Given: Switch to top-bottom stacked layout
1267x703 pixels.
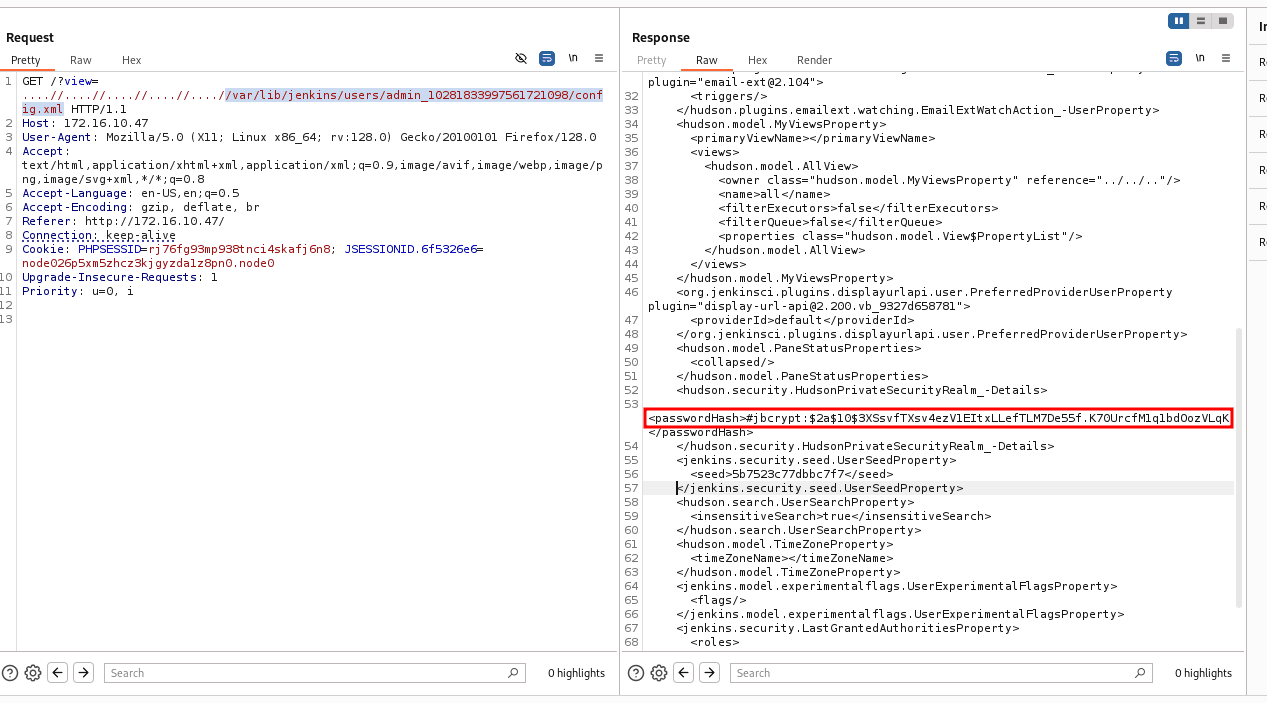Looking at the screenshot, I should (x=1200, y=21).
